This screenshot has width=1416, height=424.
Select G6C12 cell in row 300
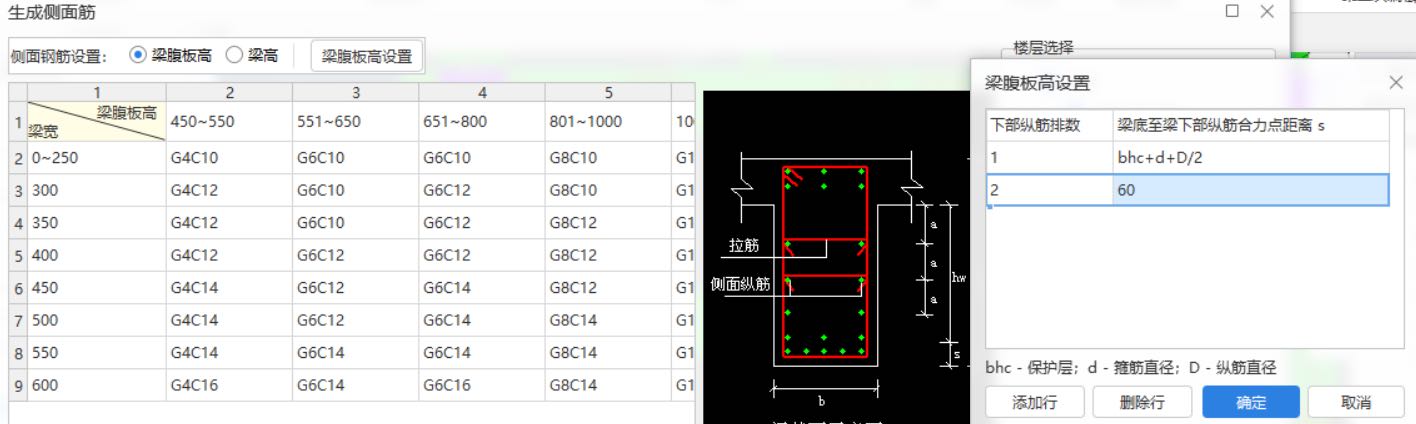coord(481,190)
